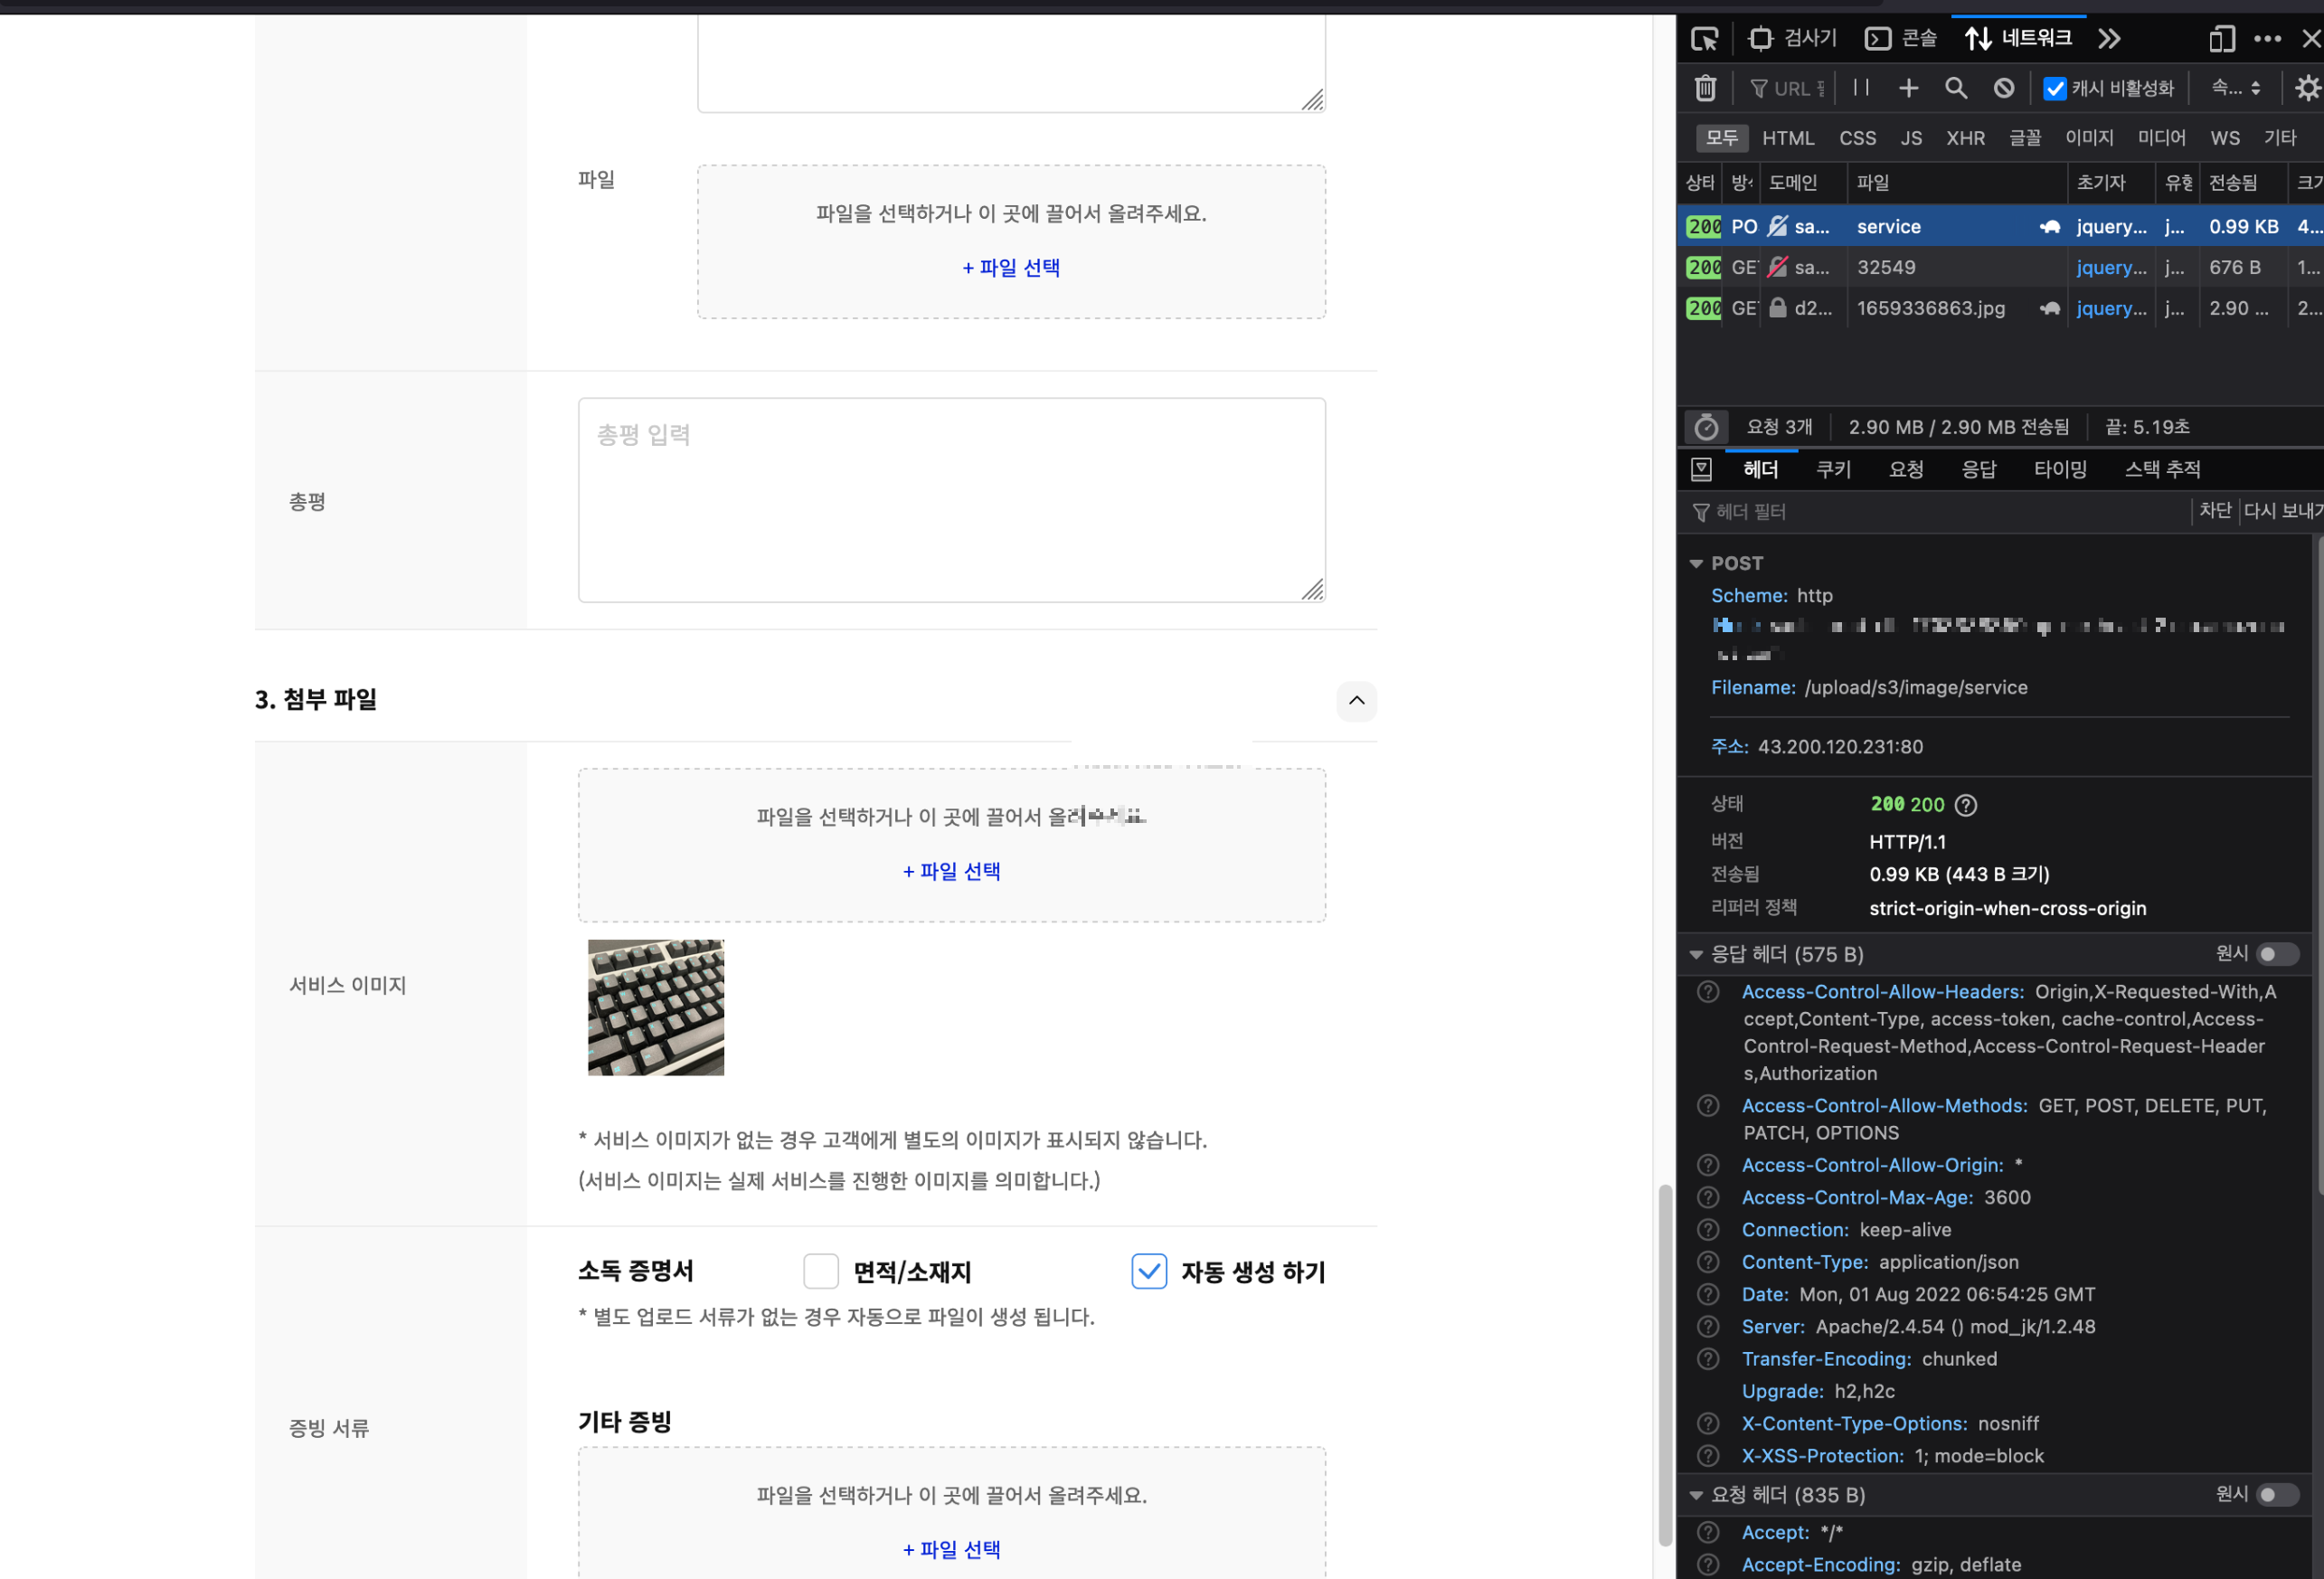Uncheck the 캐시 비활성화 checkbox
Image resolution: width=2324 pixels, height=1579 pixels.
(2054, 88)
